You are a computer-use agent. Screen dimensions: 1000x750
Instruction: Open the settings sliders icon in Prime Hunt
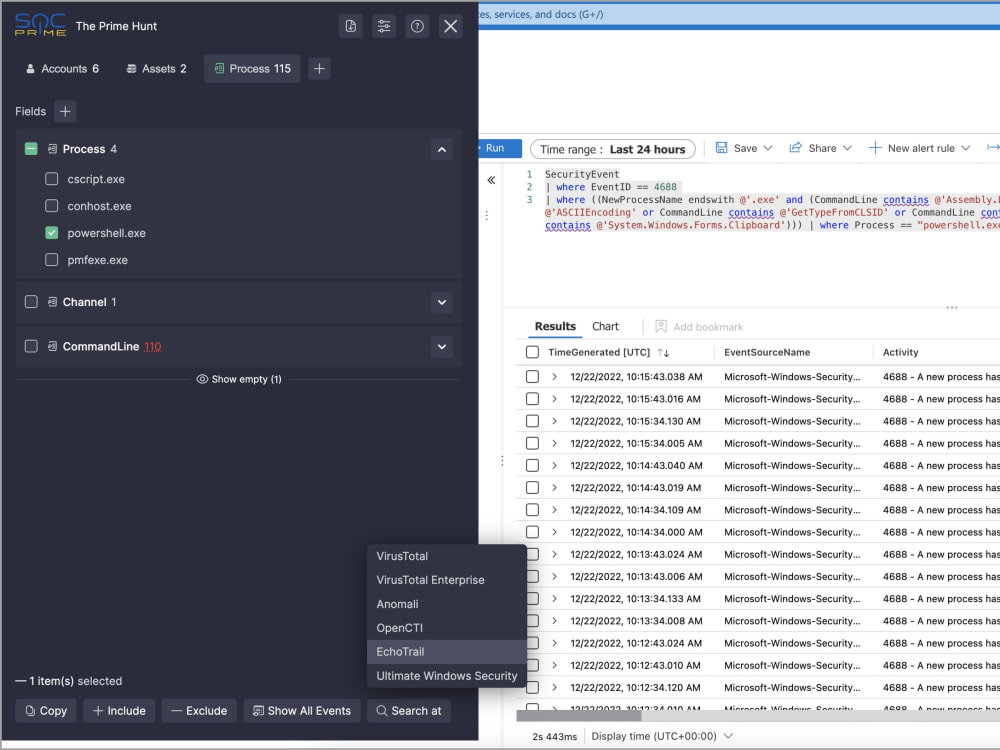click(384, 26)
